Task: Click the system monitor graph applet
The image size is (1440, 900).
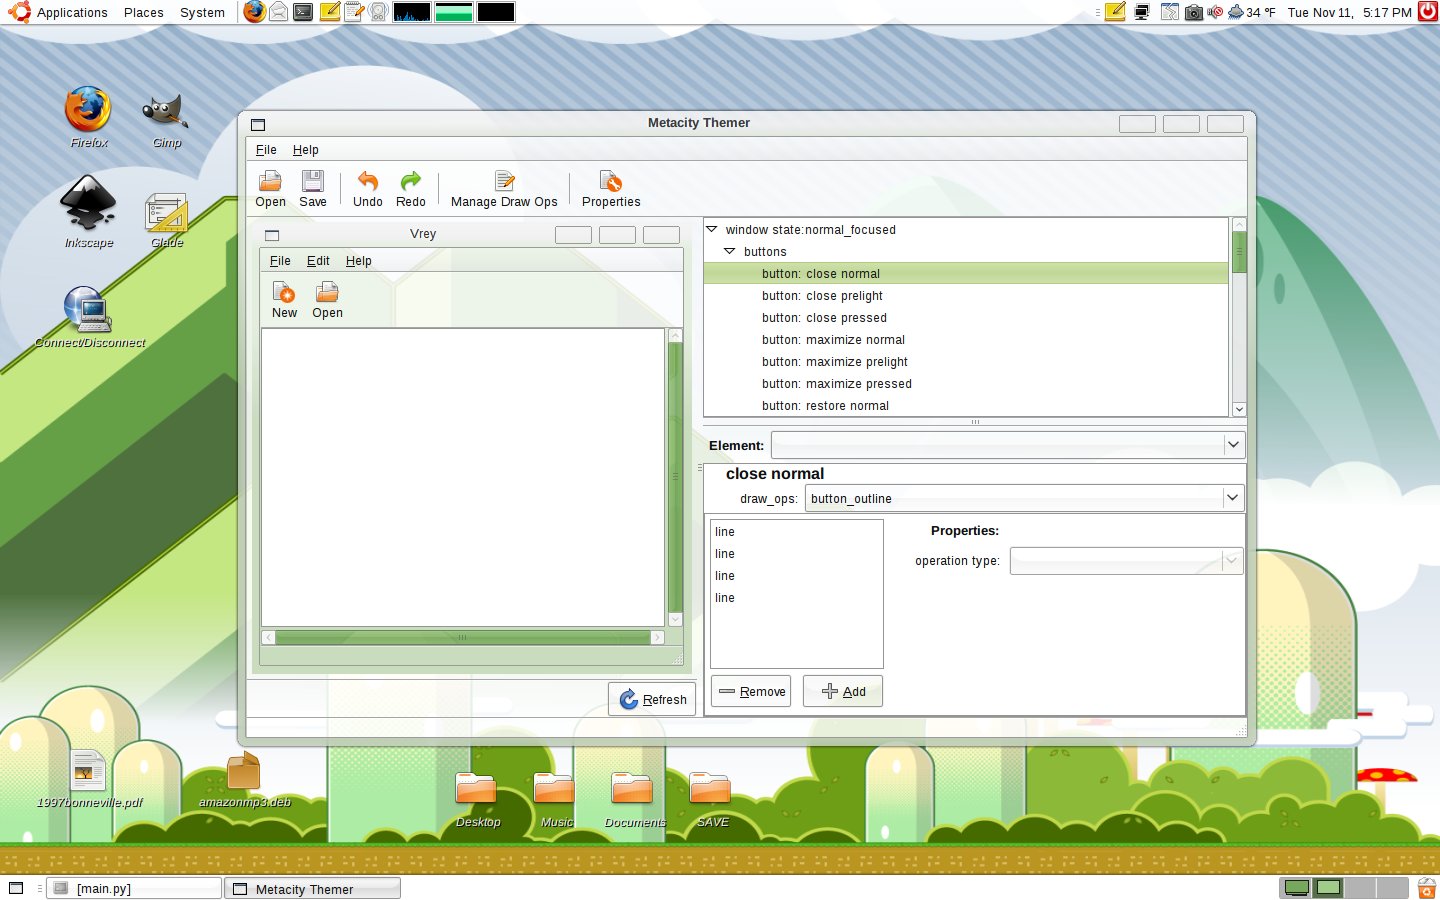Action: pyautogui.click(x=412, y=12)
